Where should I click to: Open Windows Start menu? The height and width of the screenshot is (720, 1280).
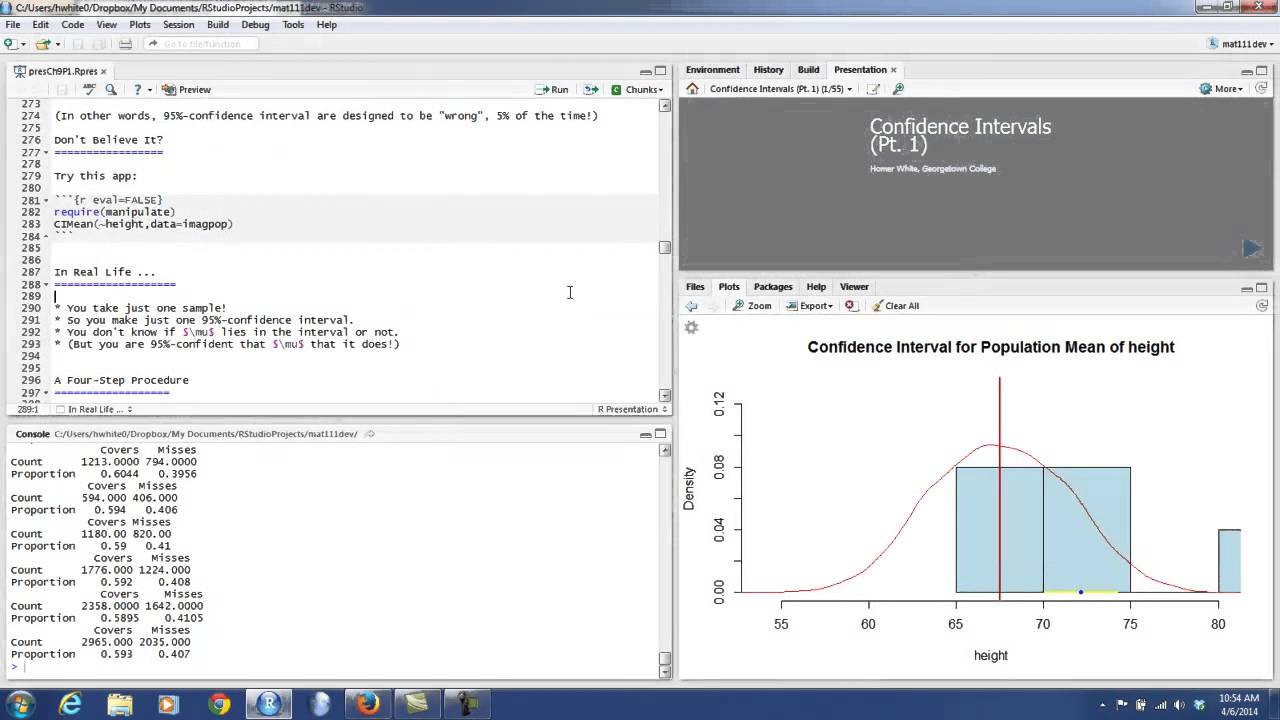click(x=20, y=704)
